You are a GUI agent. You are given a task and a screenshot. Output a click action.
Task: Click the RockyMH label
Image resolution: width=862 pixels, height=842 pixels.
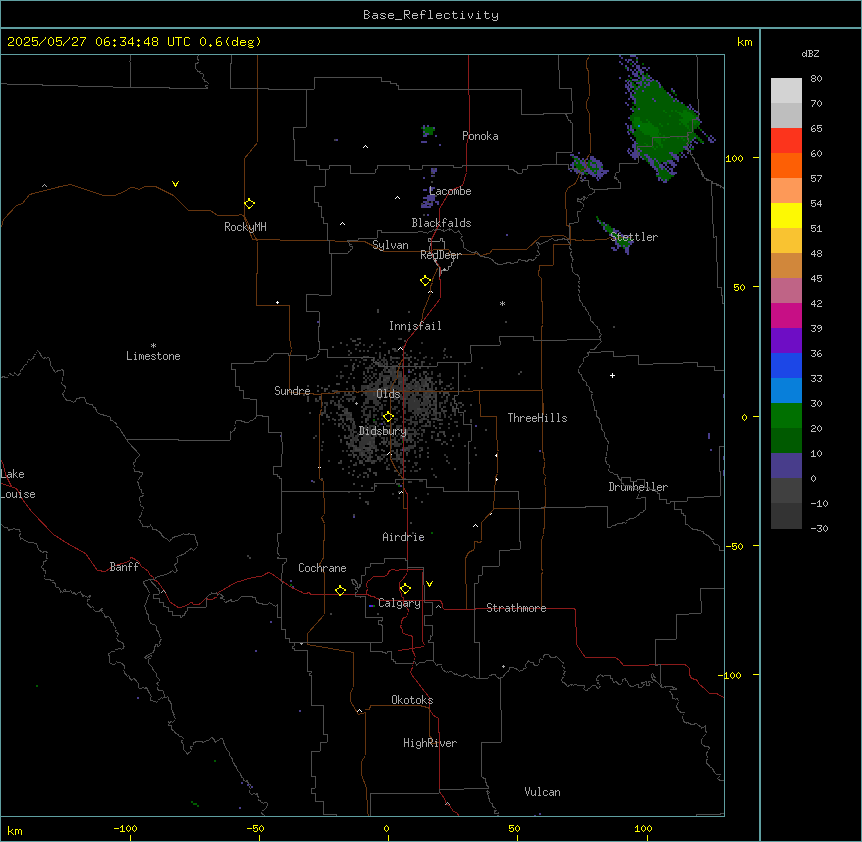[245, 227]
